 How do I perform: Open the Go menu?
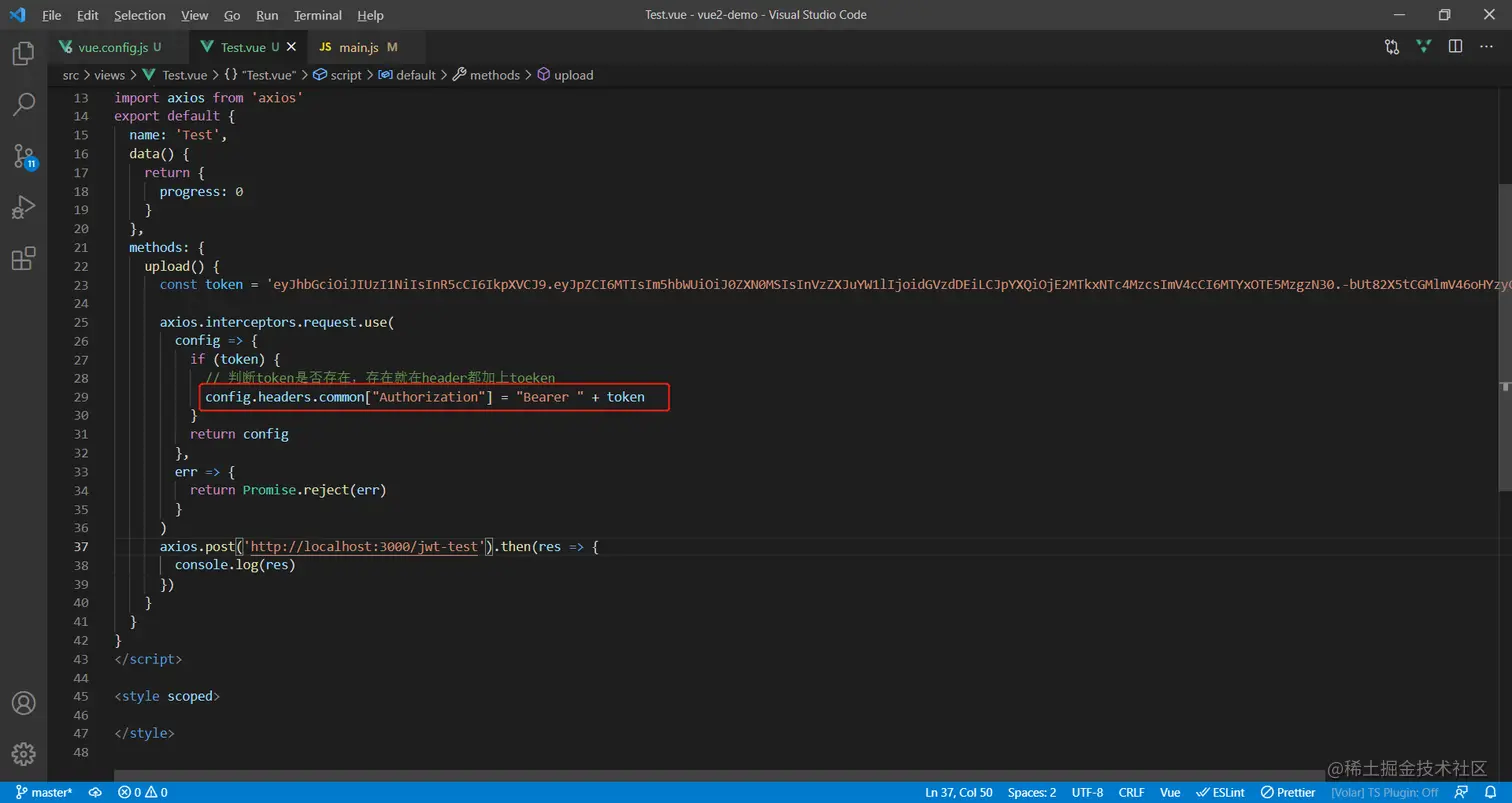click(x=232, y=15)
